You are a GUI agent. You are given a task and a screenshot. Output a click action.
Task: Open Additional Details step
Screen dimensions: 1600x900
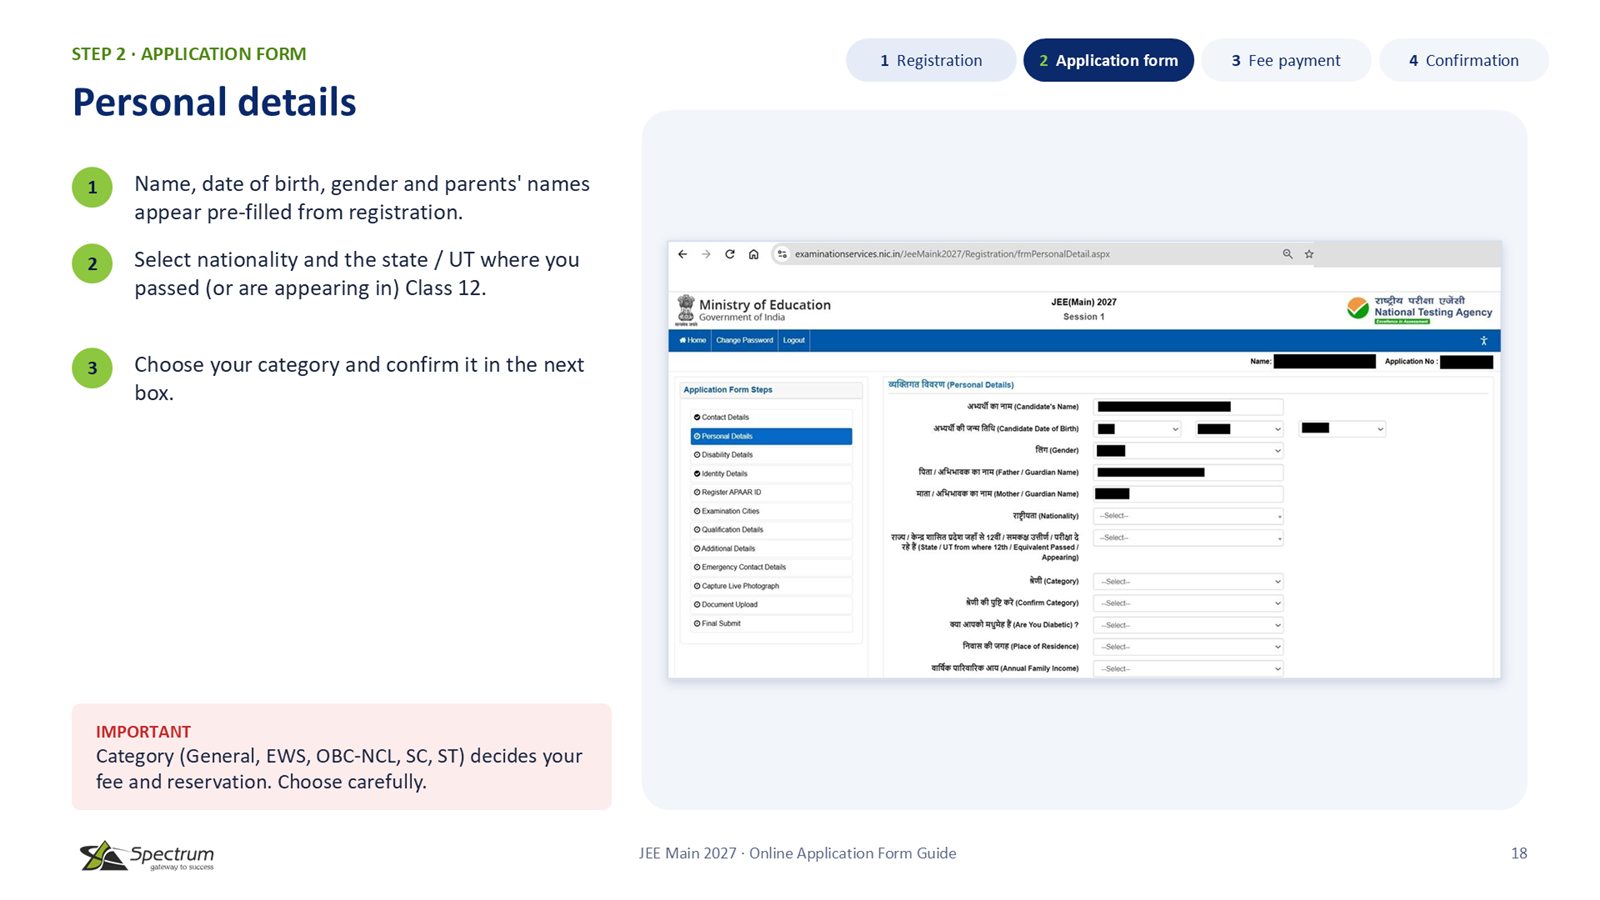click(771, 548)
